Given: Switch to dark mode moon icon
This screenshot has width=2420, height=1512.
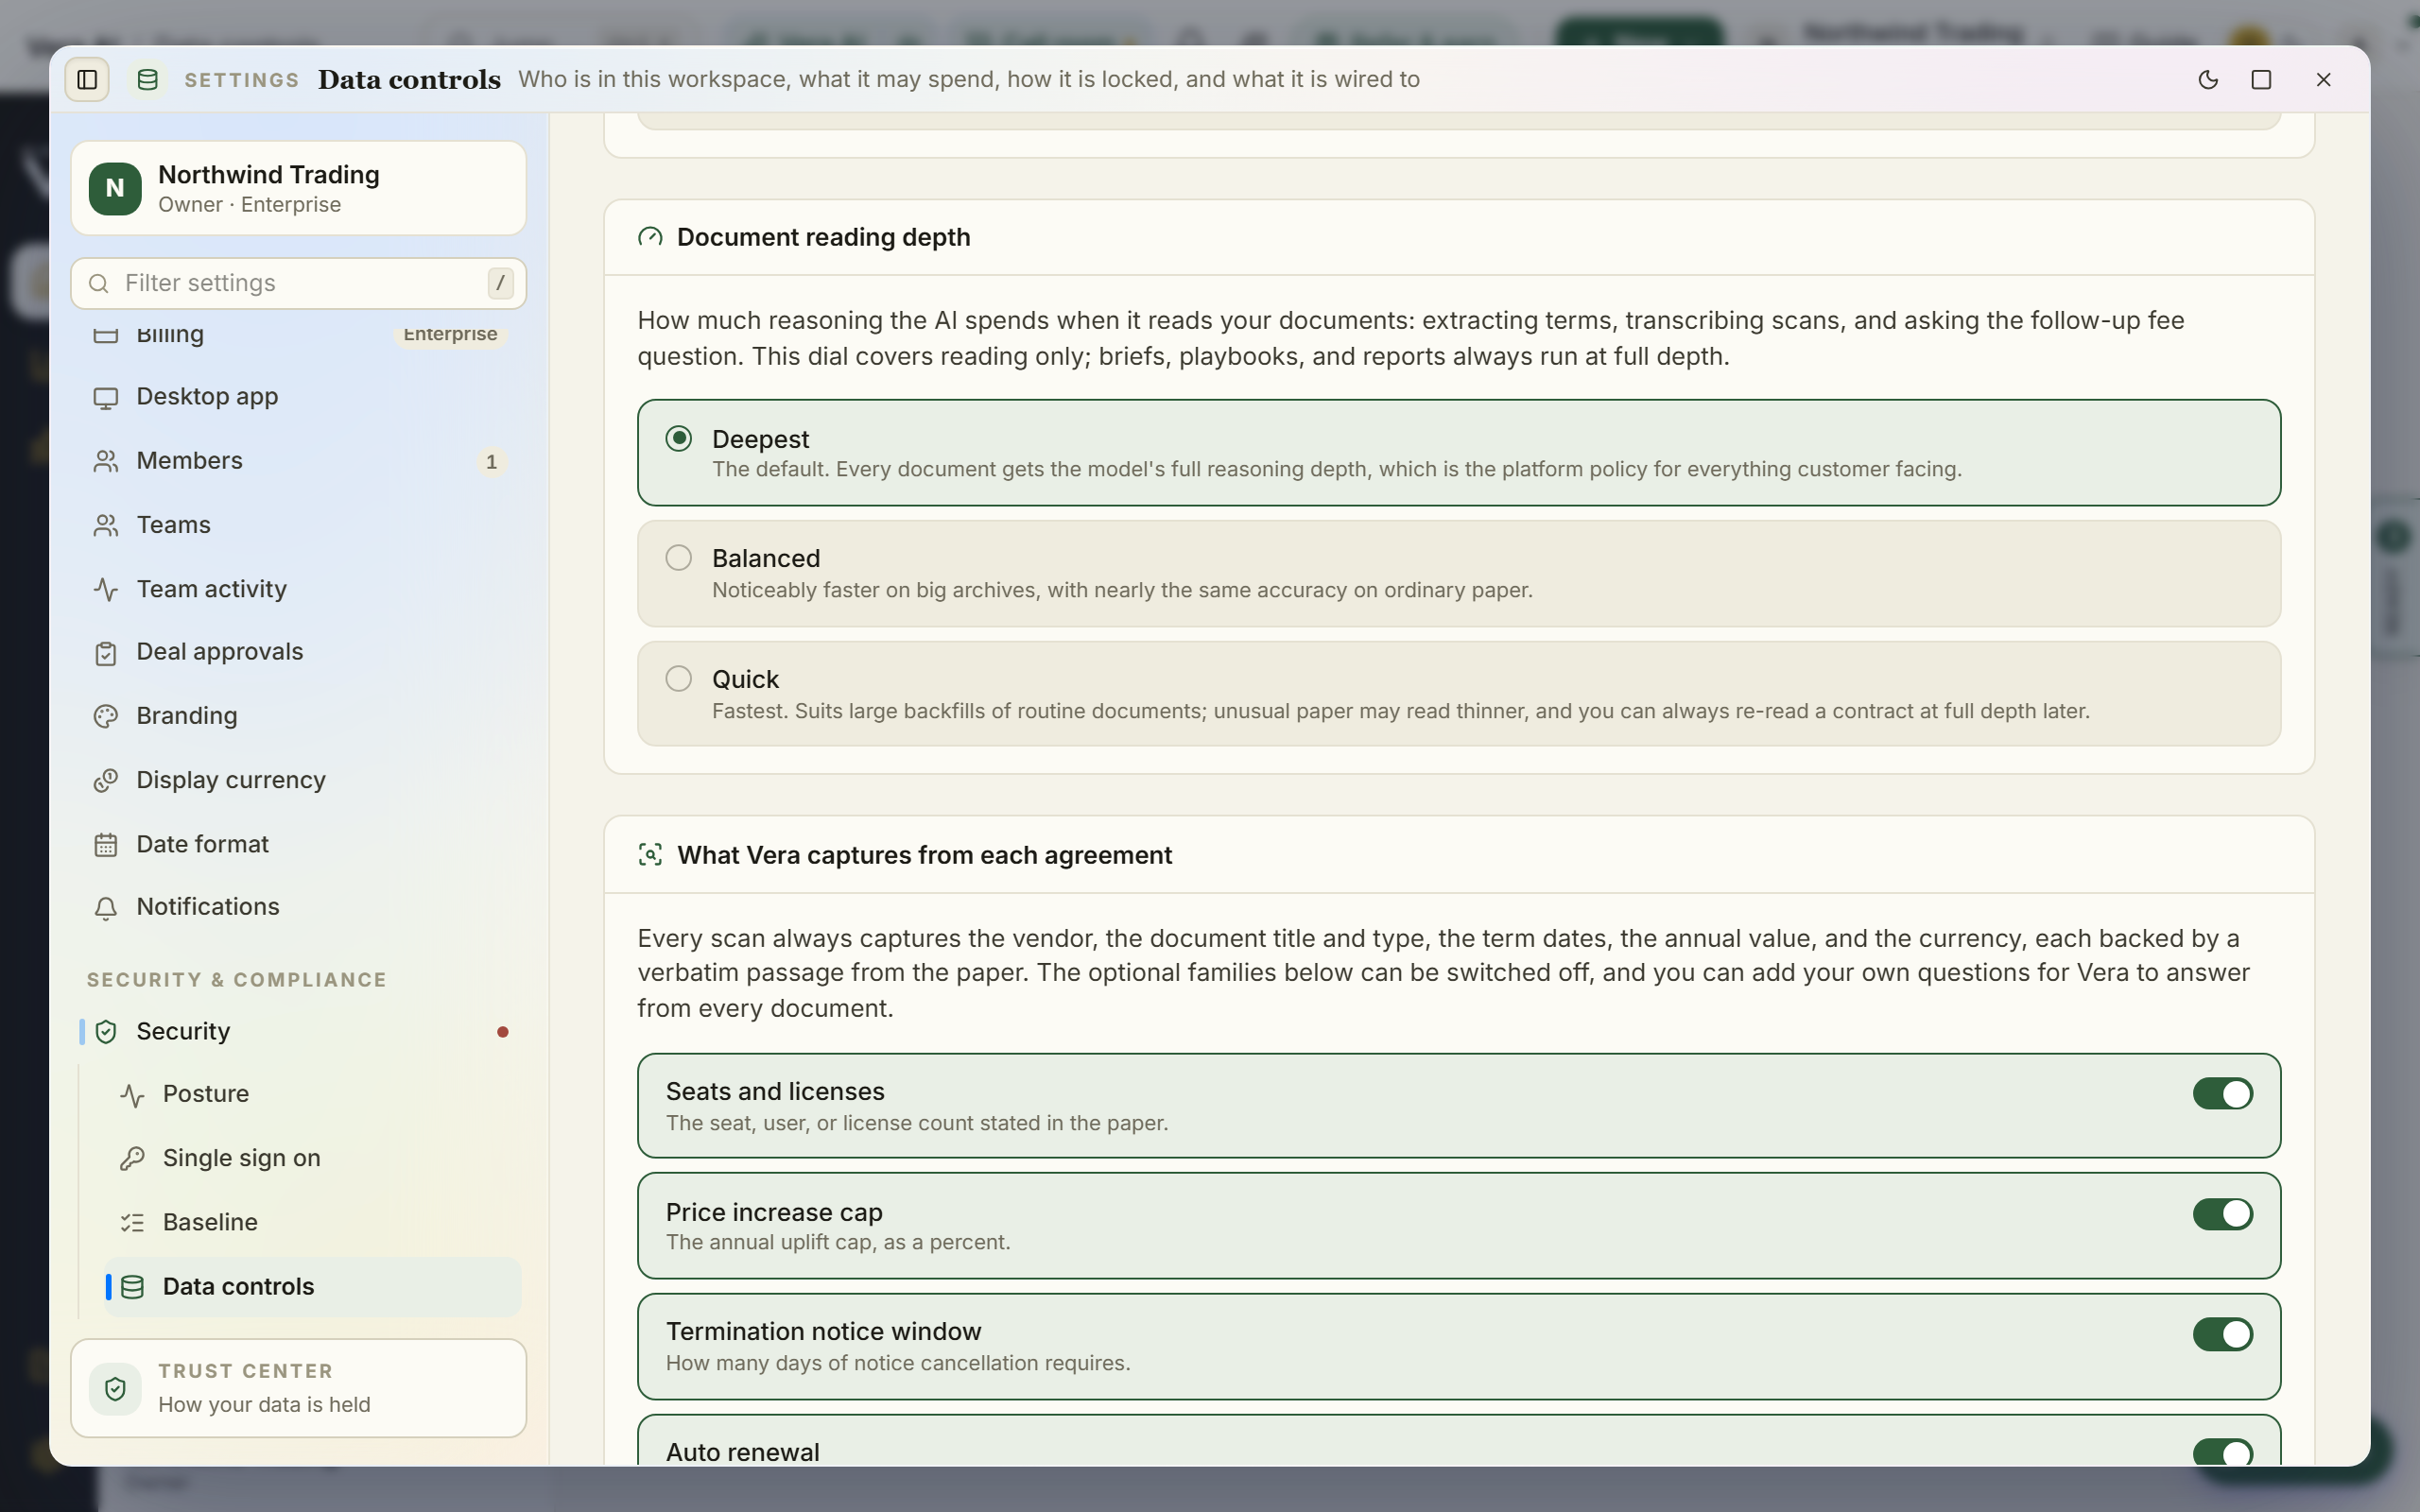Looking at the screenshot, I should click(x=2208, y=79).
